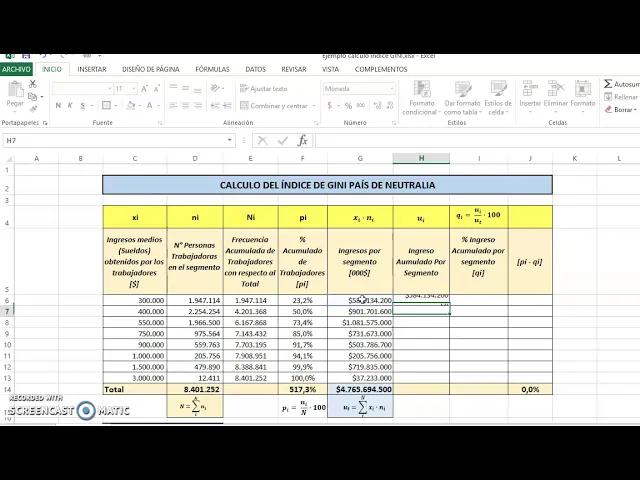640x480 pixels.
Task: Click Ajustar texto wrap text button
Action: click(x=264, y=89)
